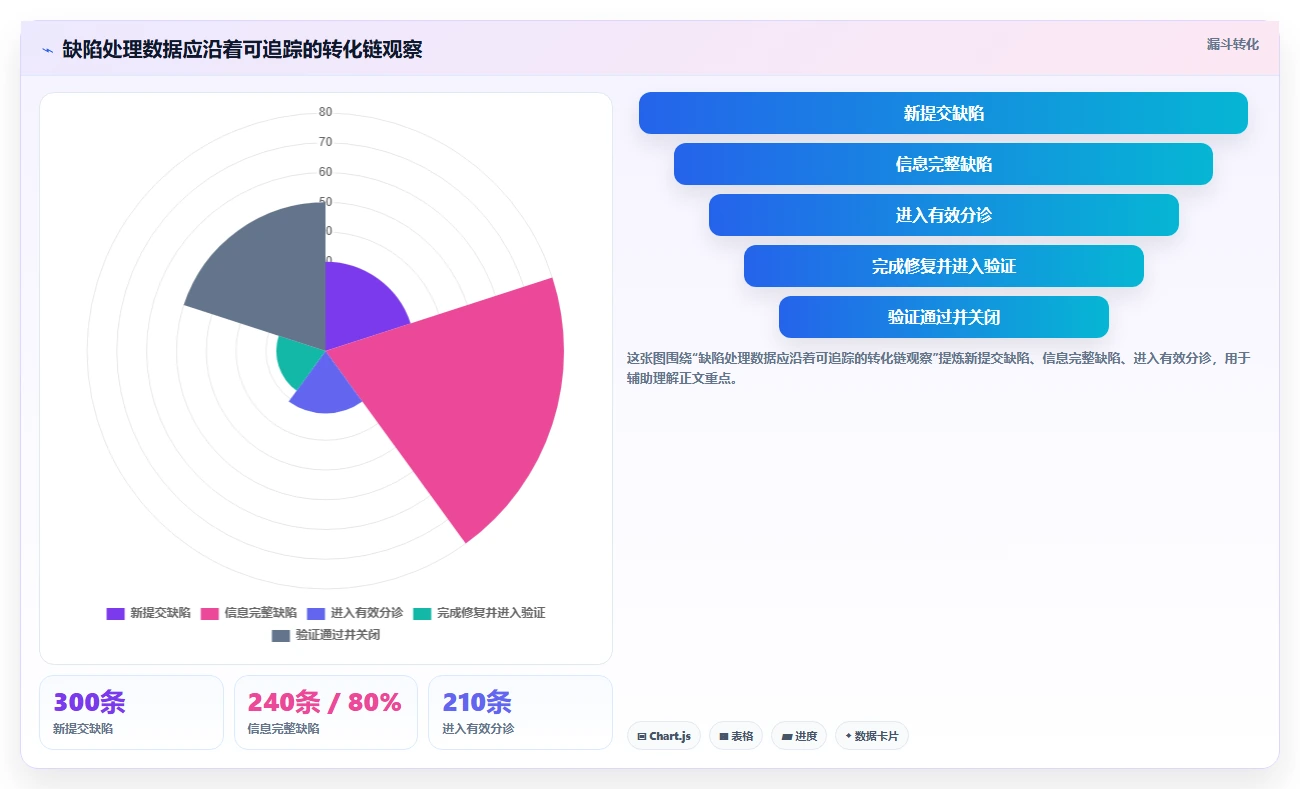Click the indigo polar chart segment
The height and width of the screenshot is (789, 1300).
(325, 385)
